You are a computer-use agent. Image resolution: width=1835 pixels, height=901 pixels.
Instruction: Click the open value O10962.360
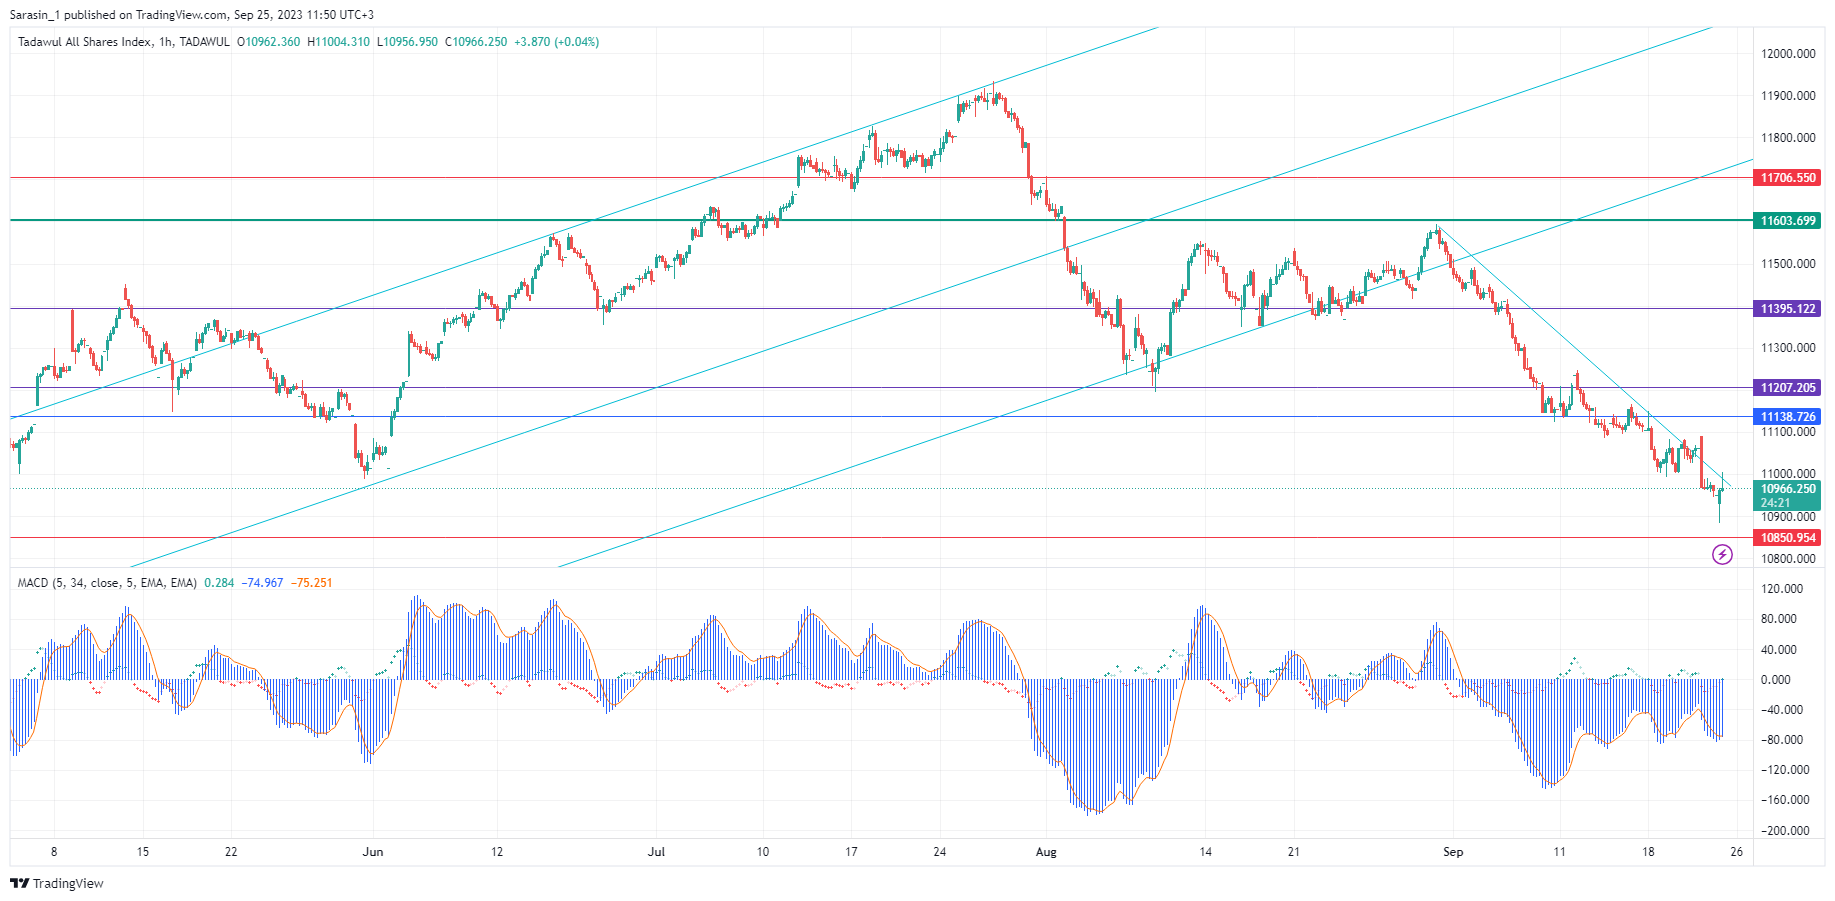pyautogui.click(x=268, y=42)
